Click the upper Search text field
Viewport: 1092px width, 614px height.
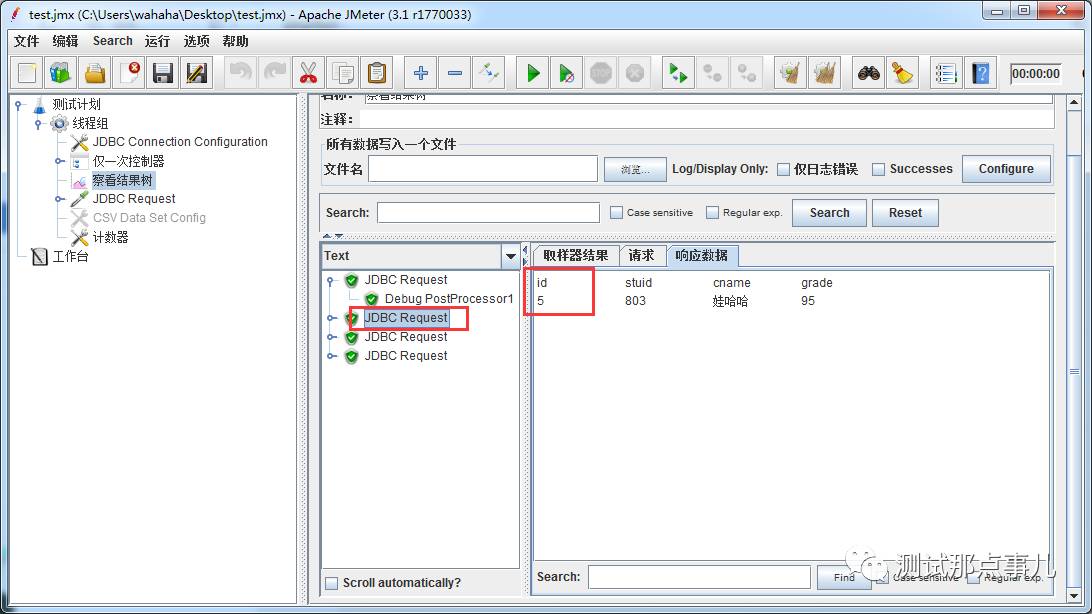click(488, 212)
